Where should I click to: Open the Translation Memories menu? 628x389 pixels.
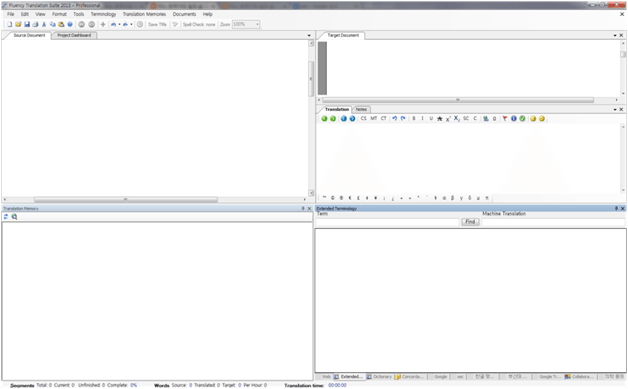[144, 14]
